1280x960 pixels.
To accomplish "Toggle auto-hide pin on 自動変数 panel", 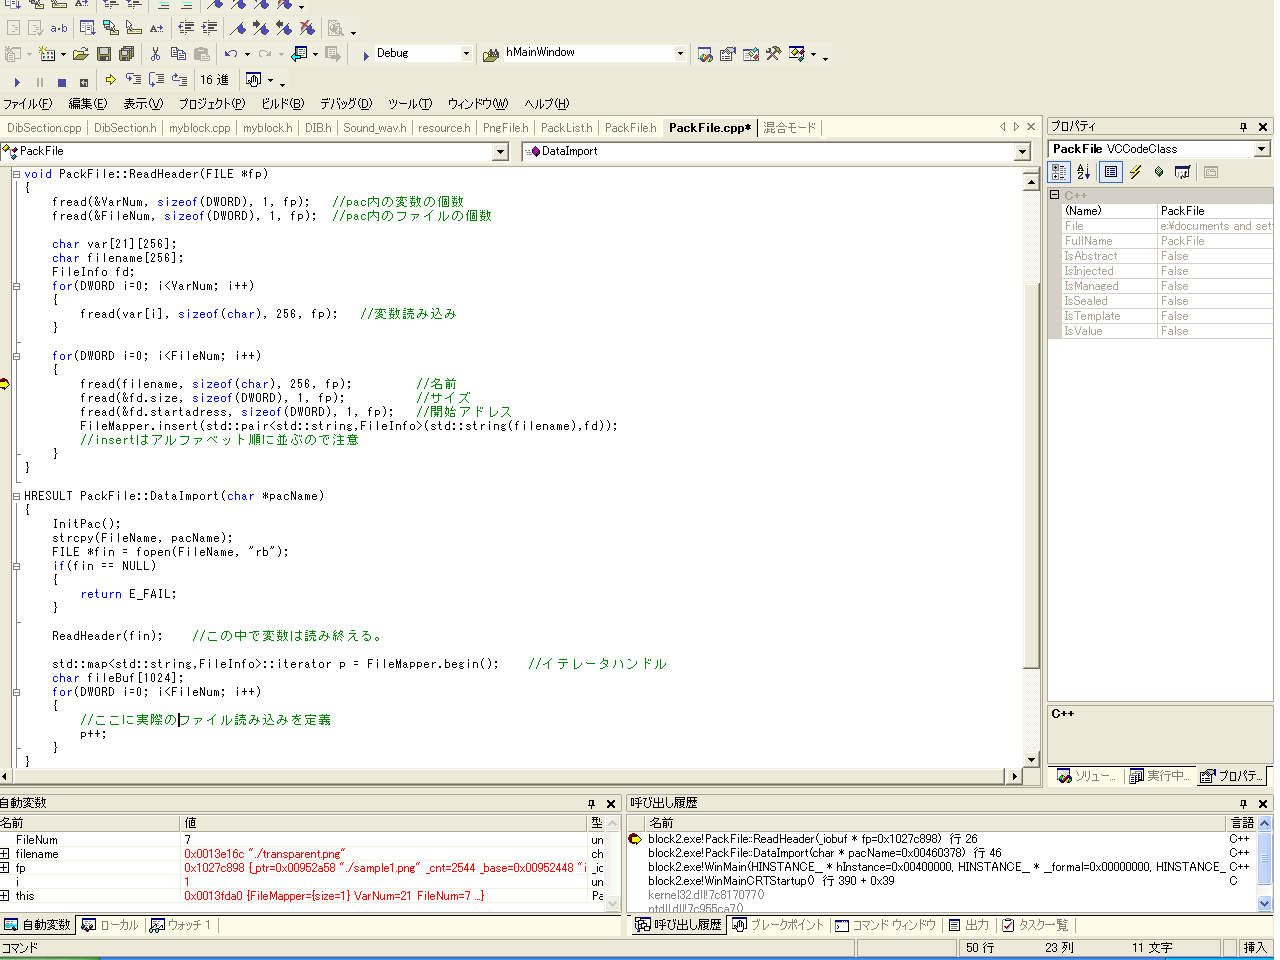I will [591, 804].
